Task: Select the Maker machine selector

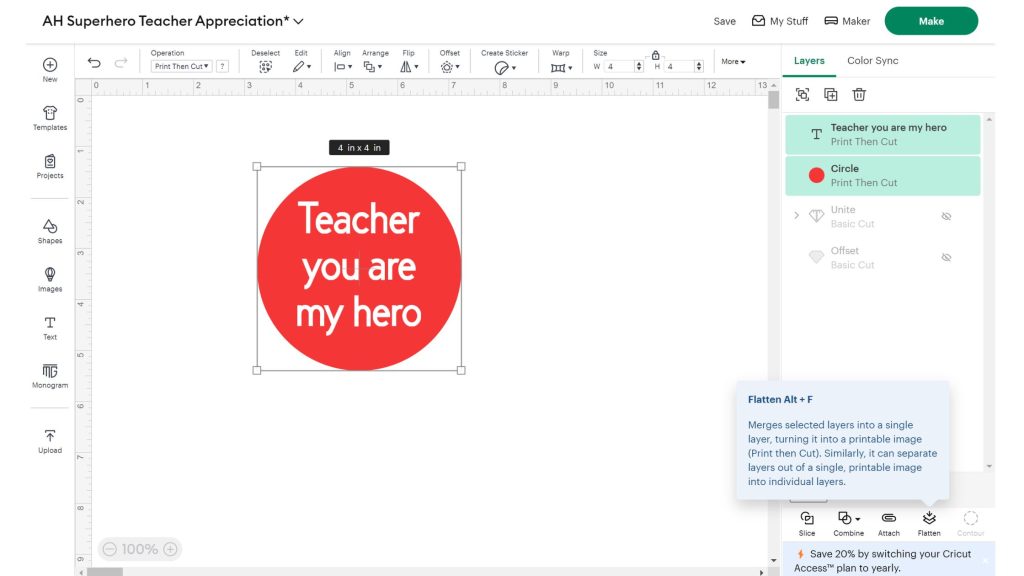Action: pos(847,21)
